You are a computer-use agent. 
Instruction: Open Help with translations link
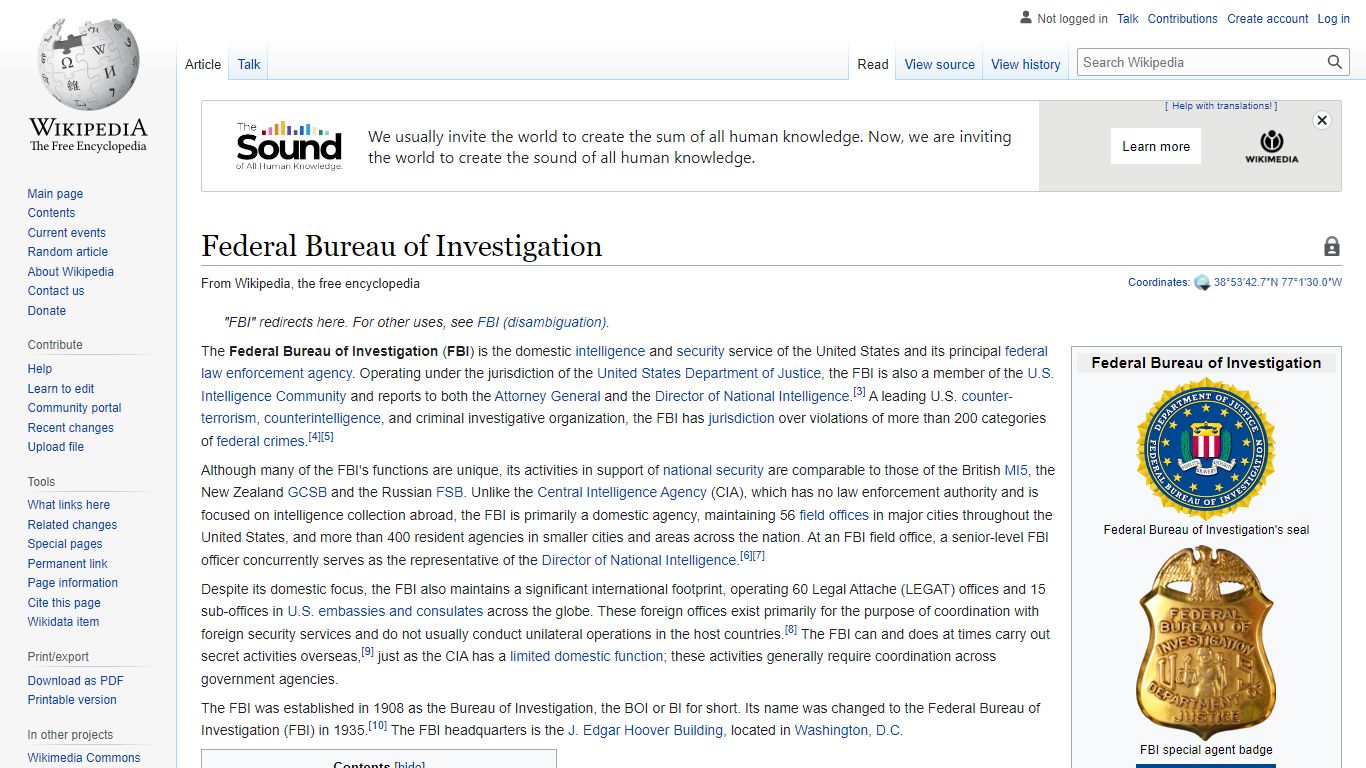[1221, 106]
